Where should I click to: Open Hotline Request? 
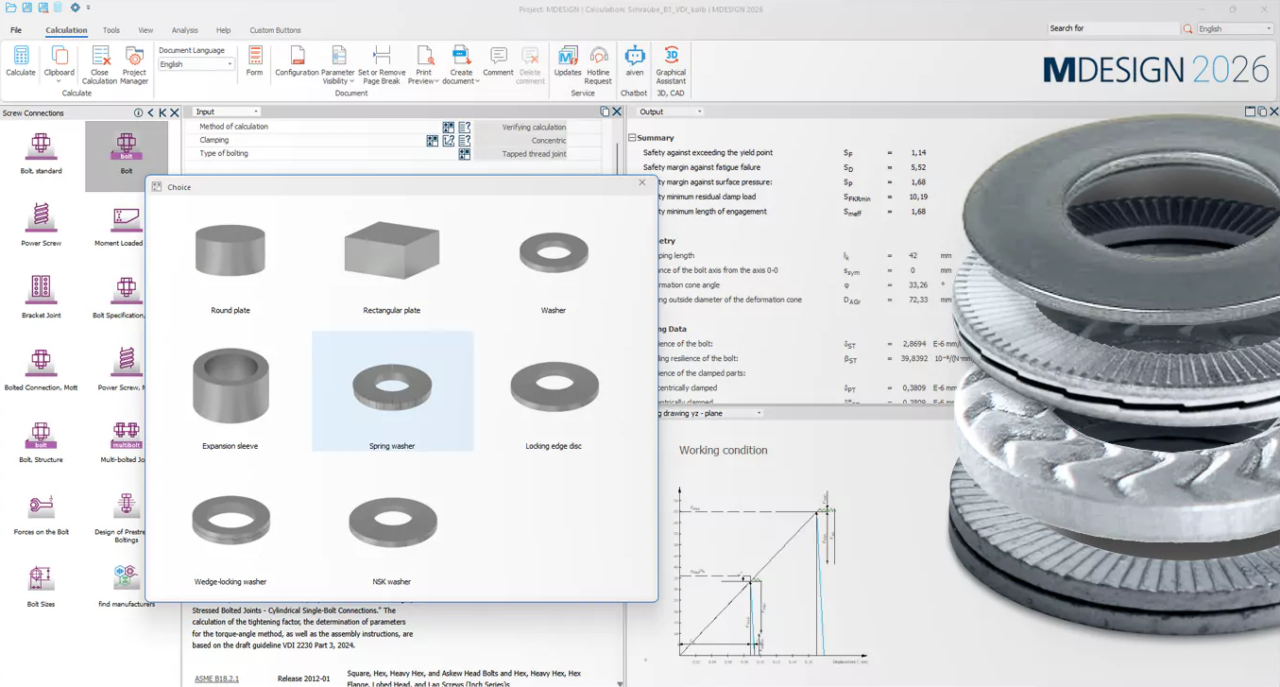[598, 65]
